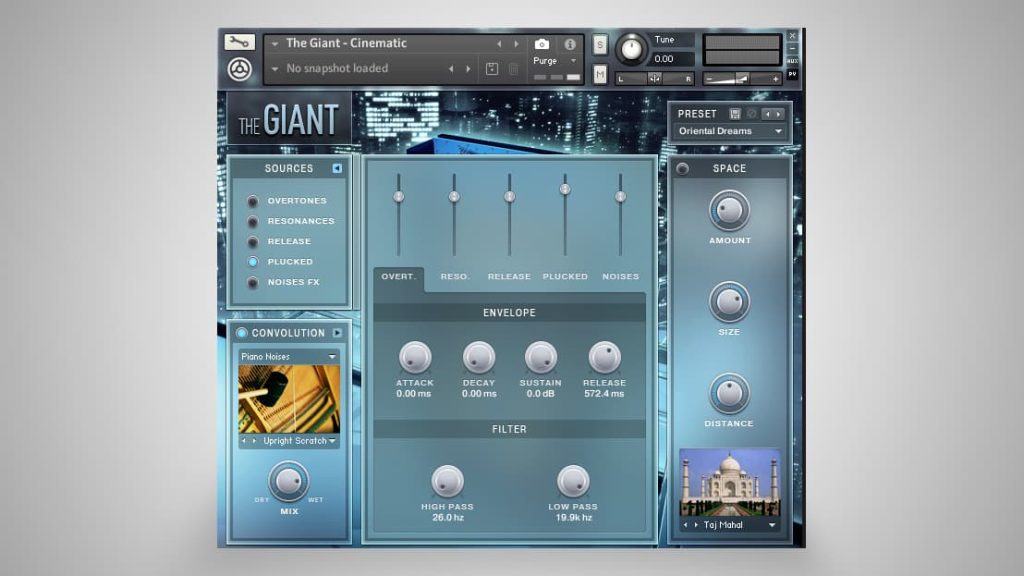This screenshot has height=576, width=1024.
Task: Open the Piano Noises convolution dropdown
Action: 288,355
